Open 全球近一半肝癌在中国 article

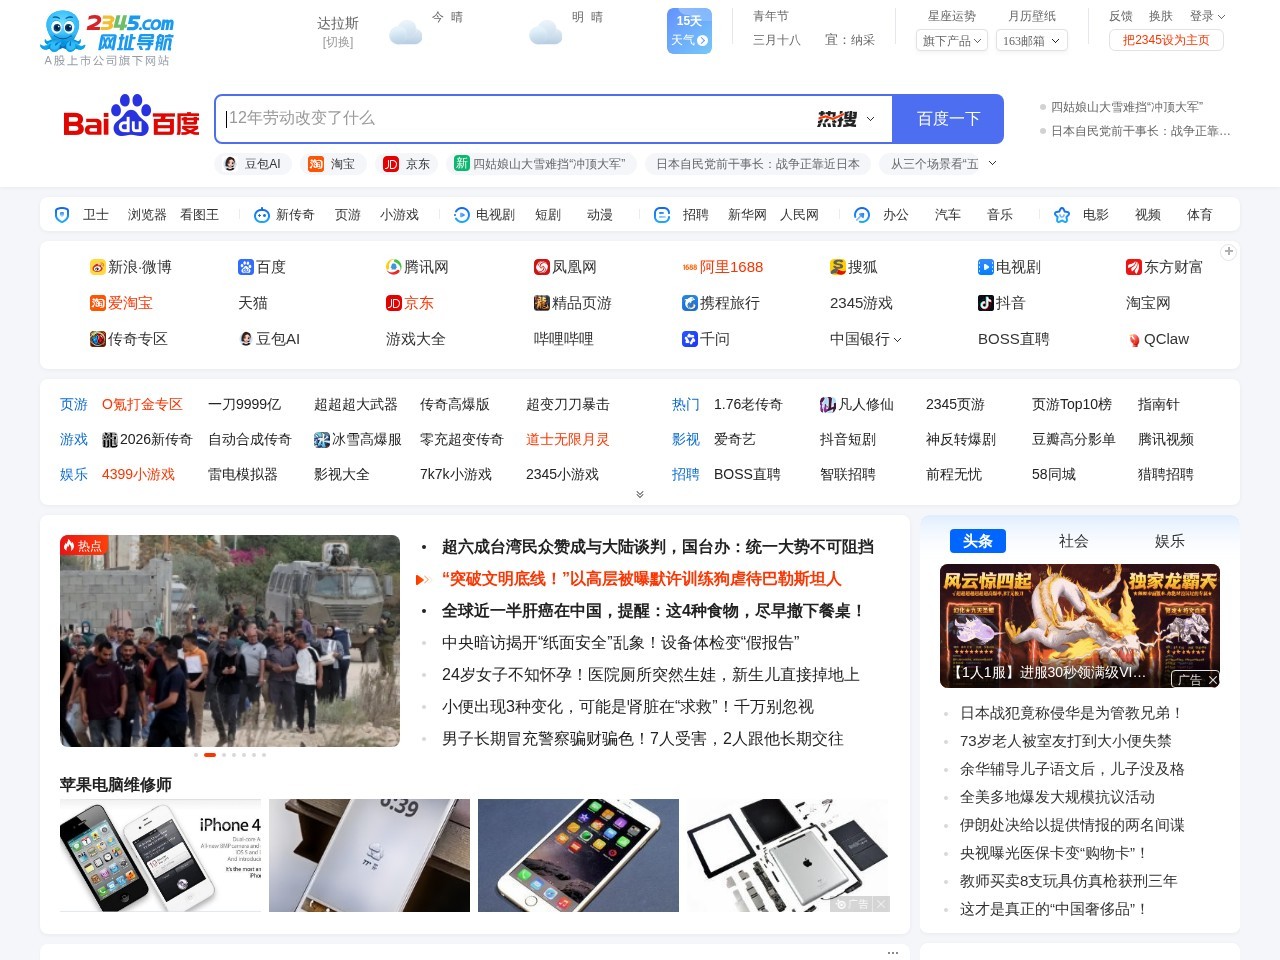tap(653, 611)
